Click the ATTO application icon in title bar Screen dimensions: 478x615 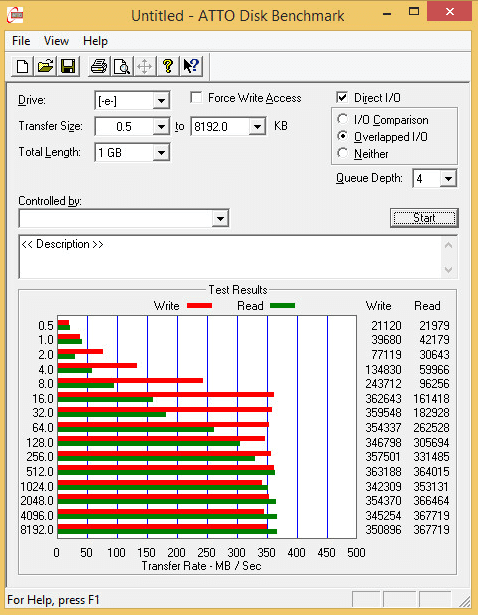click(15, 15)
